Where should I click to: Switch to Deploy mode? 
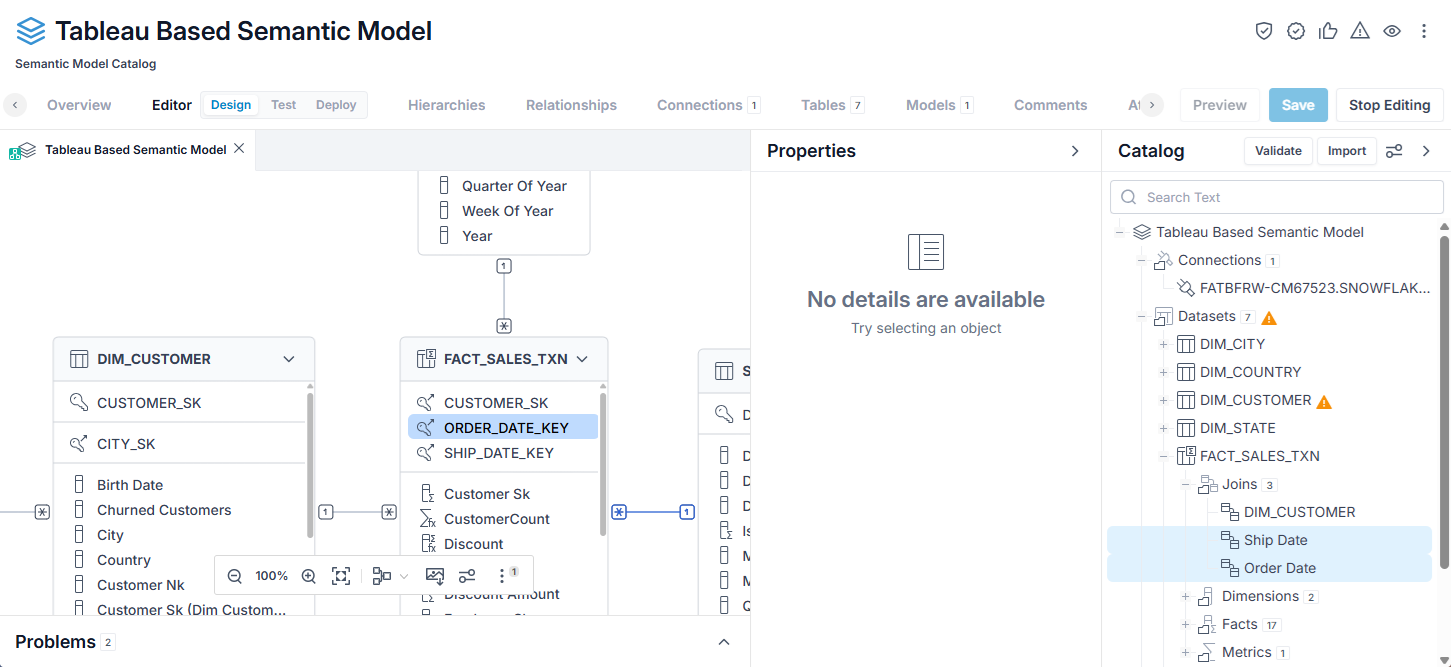[x=336, y=105]
